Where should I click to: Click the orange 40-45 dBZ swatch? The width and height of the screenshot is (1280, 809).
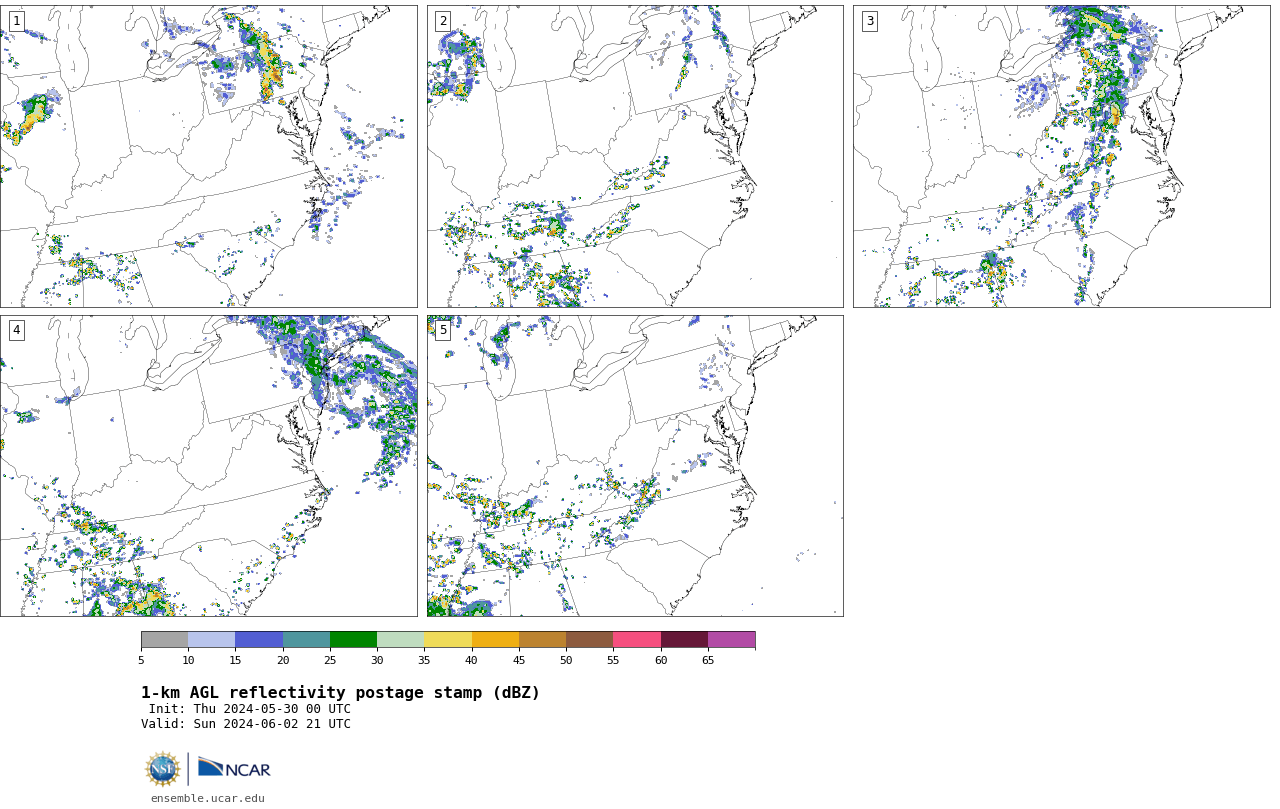(x=495, y=640)
